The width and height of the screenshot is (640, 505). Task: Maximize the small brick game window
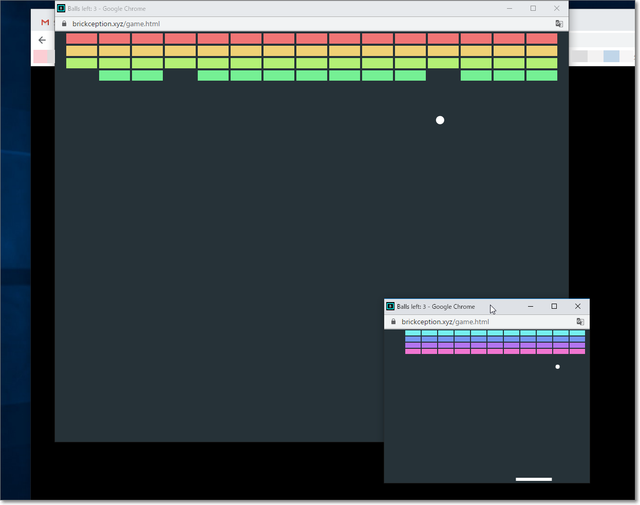click(x=554, y=306)
